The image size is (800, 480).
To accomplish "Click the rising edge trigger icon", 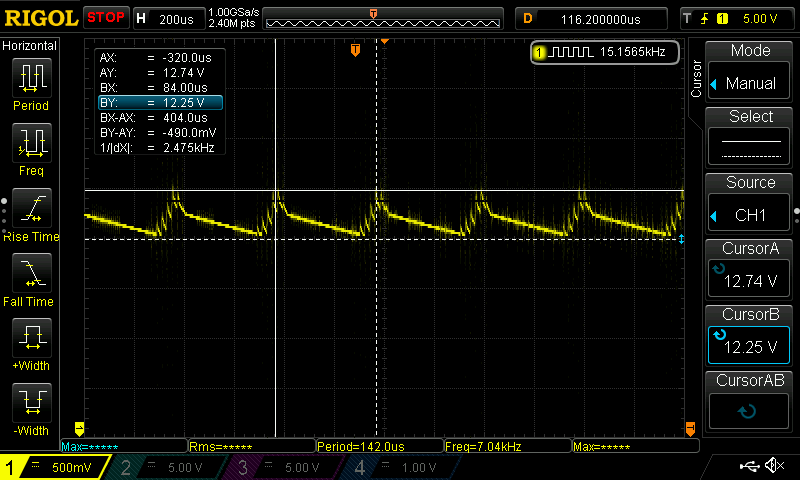I will point(705,19).
